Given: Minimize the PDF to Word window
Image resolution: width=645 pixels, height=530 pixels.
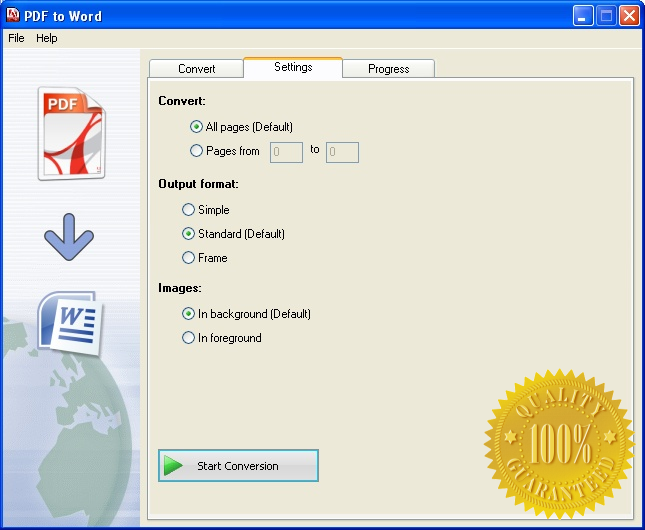Looking at the screenshot, I should [583, 16].
